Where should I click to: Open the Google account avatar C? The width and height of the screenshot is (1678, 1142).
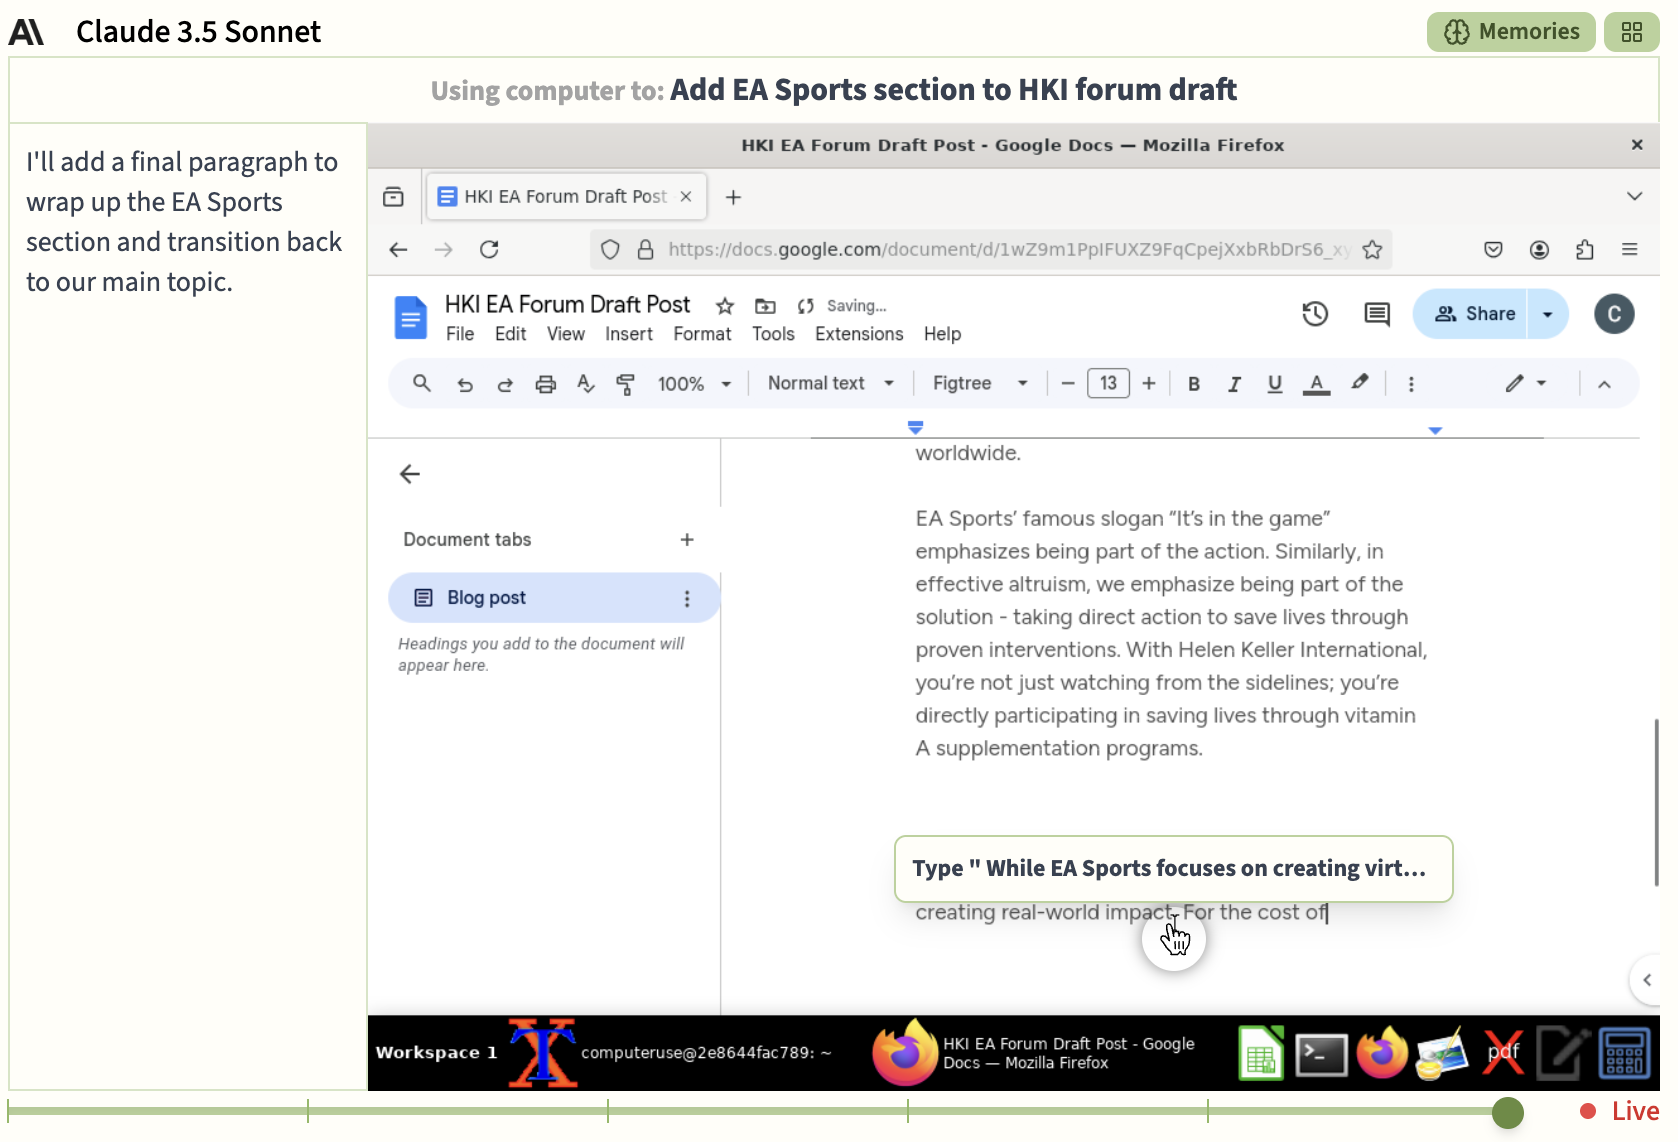1614,314
